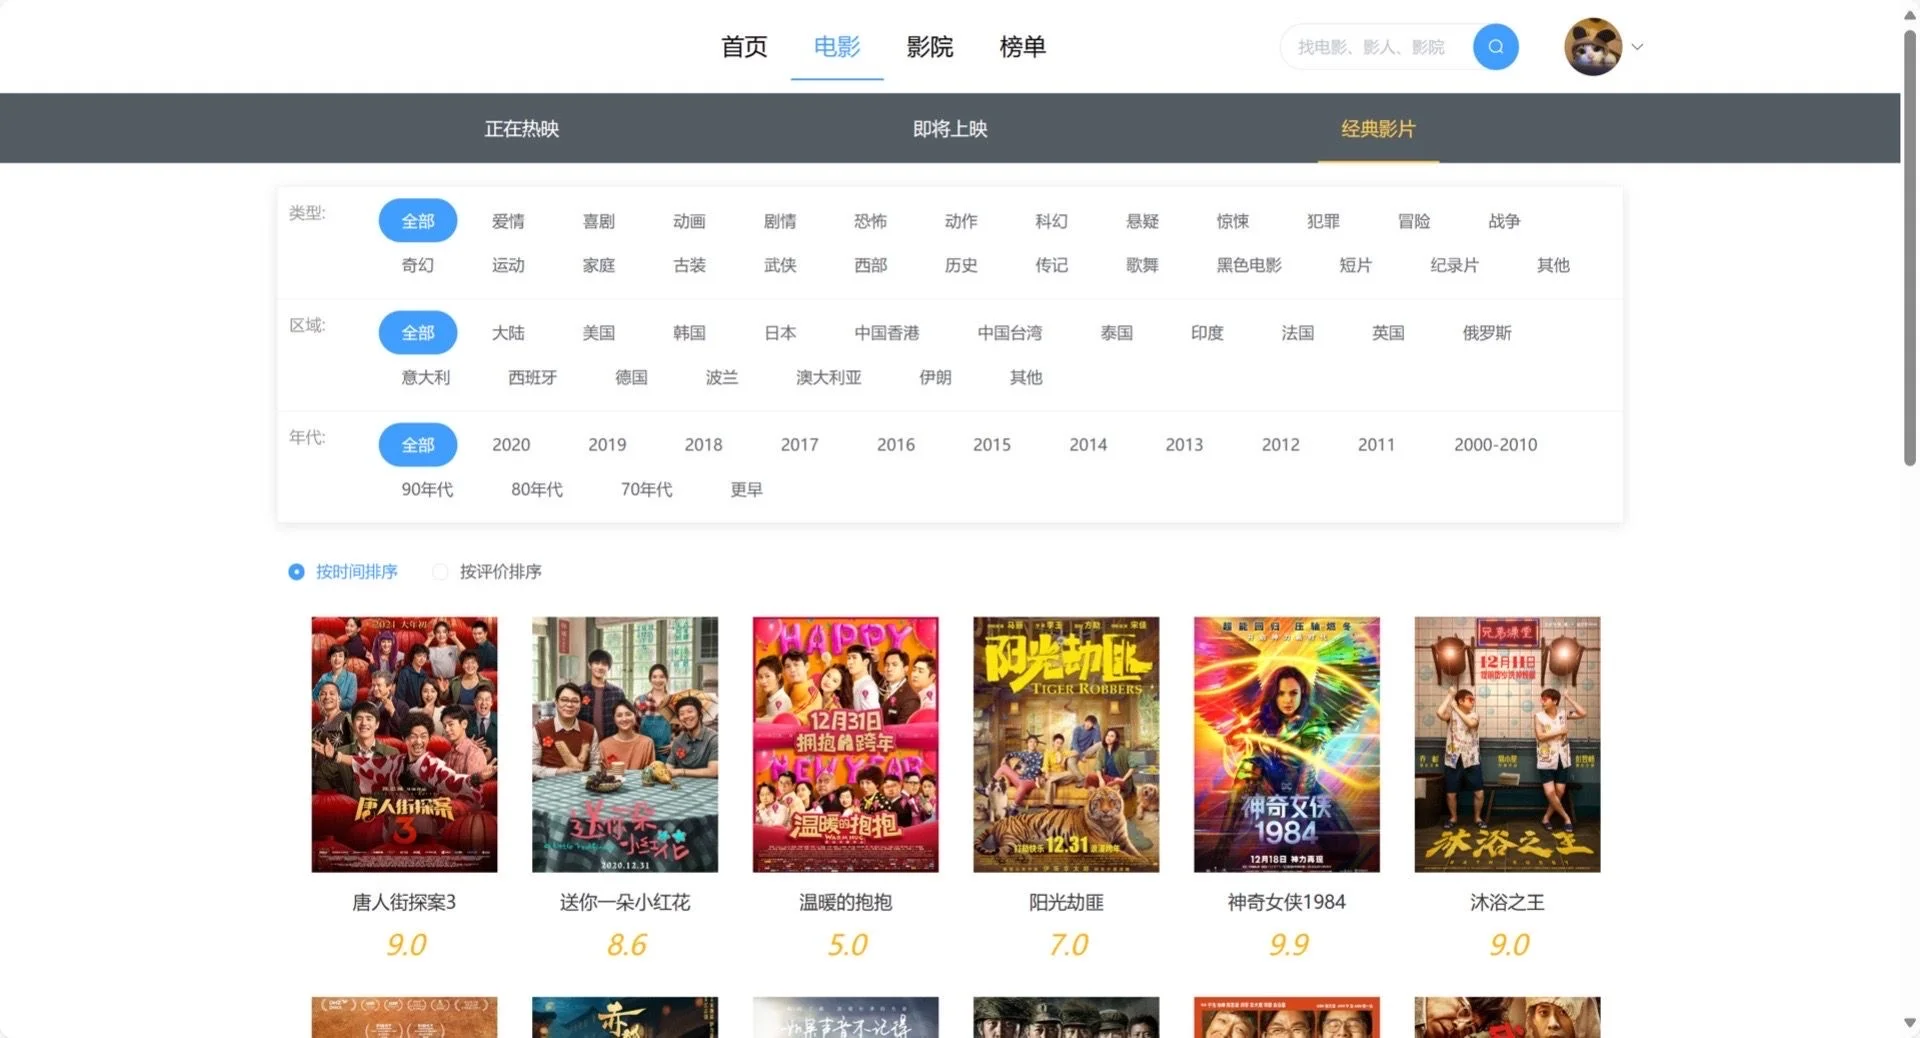The height and width of the screenshot is (1038, 1920).
Task: Filter by year 2020
Action: click(x=511, y=445)
